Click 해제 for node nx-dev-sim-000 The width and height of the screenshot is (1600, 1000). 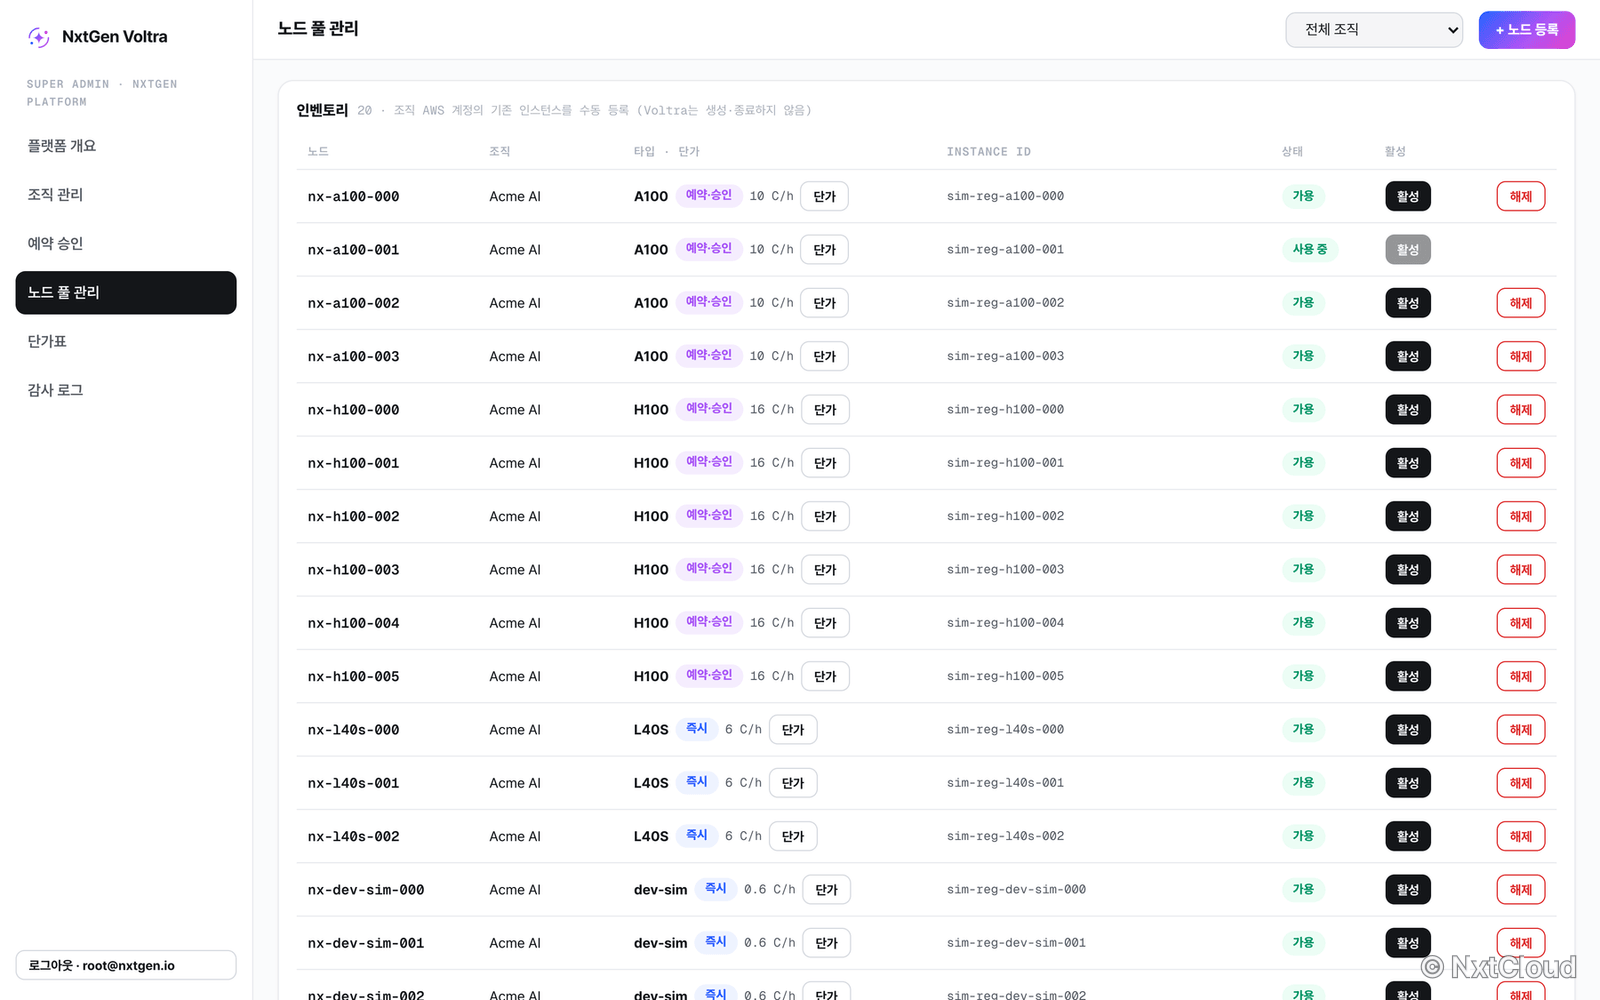point(1520,890)
